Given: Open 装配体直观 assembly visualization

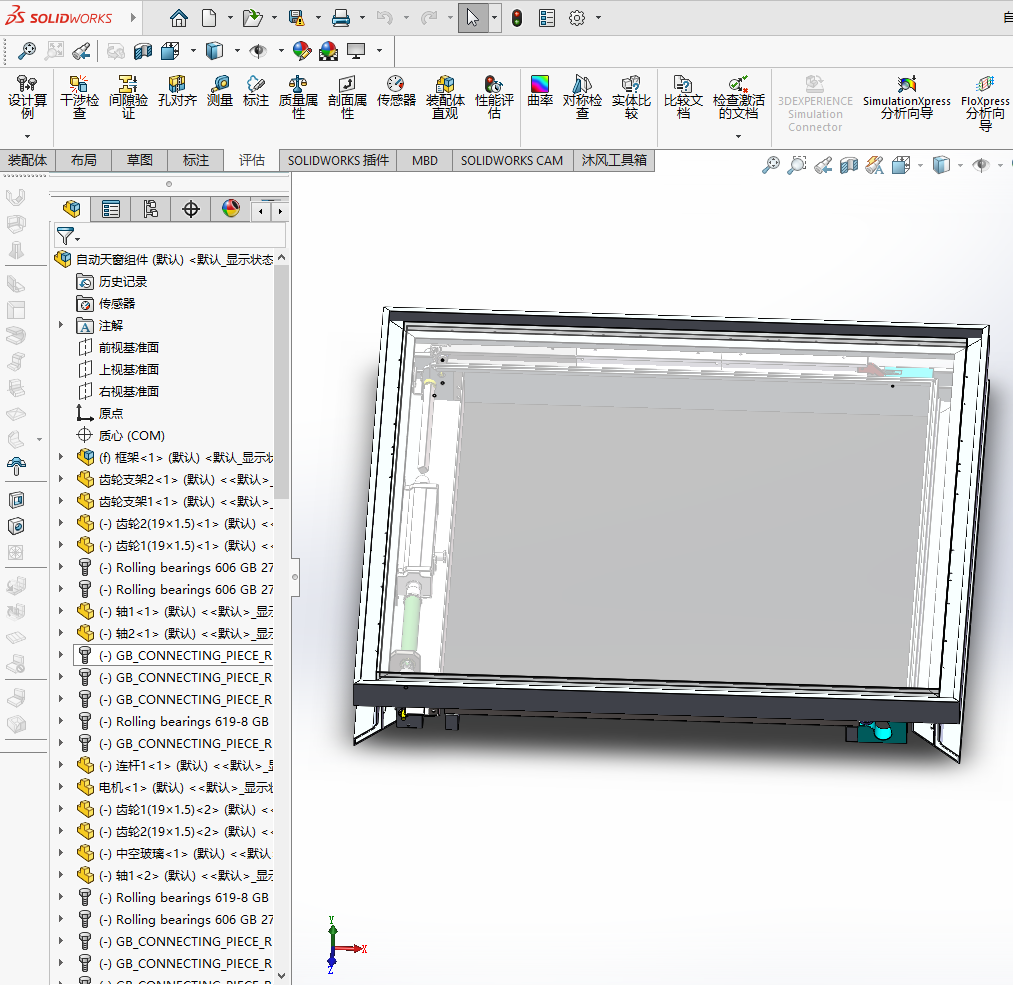Looking at the screenshot, I should pyautogui.click(x=445, y=95).
